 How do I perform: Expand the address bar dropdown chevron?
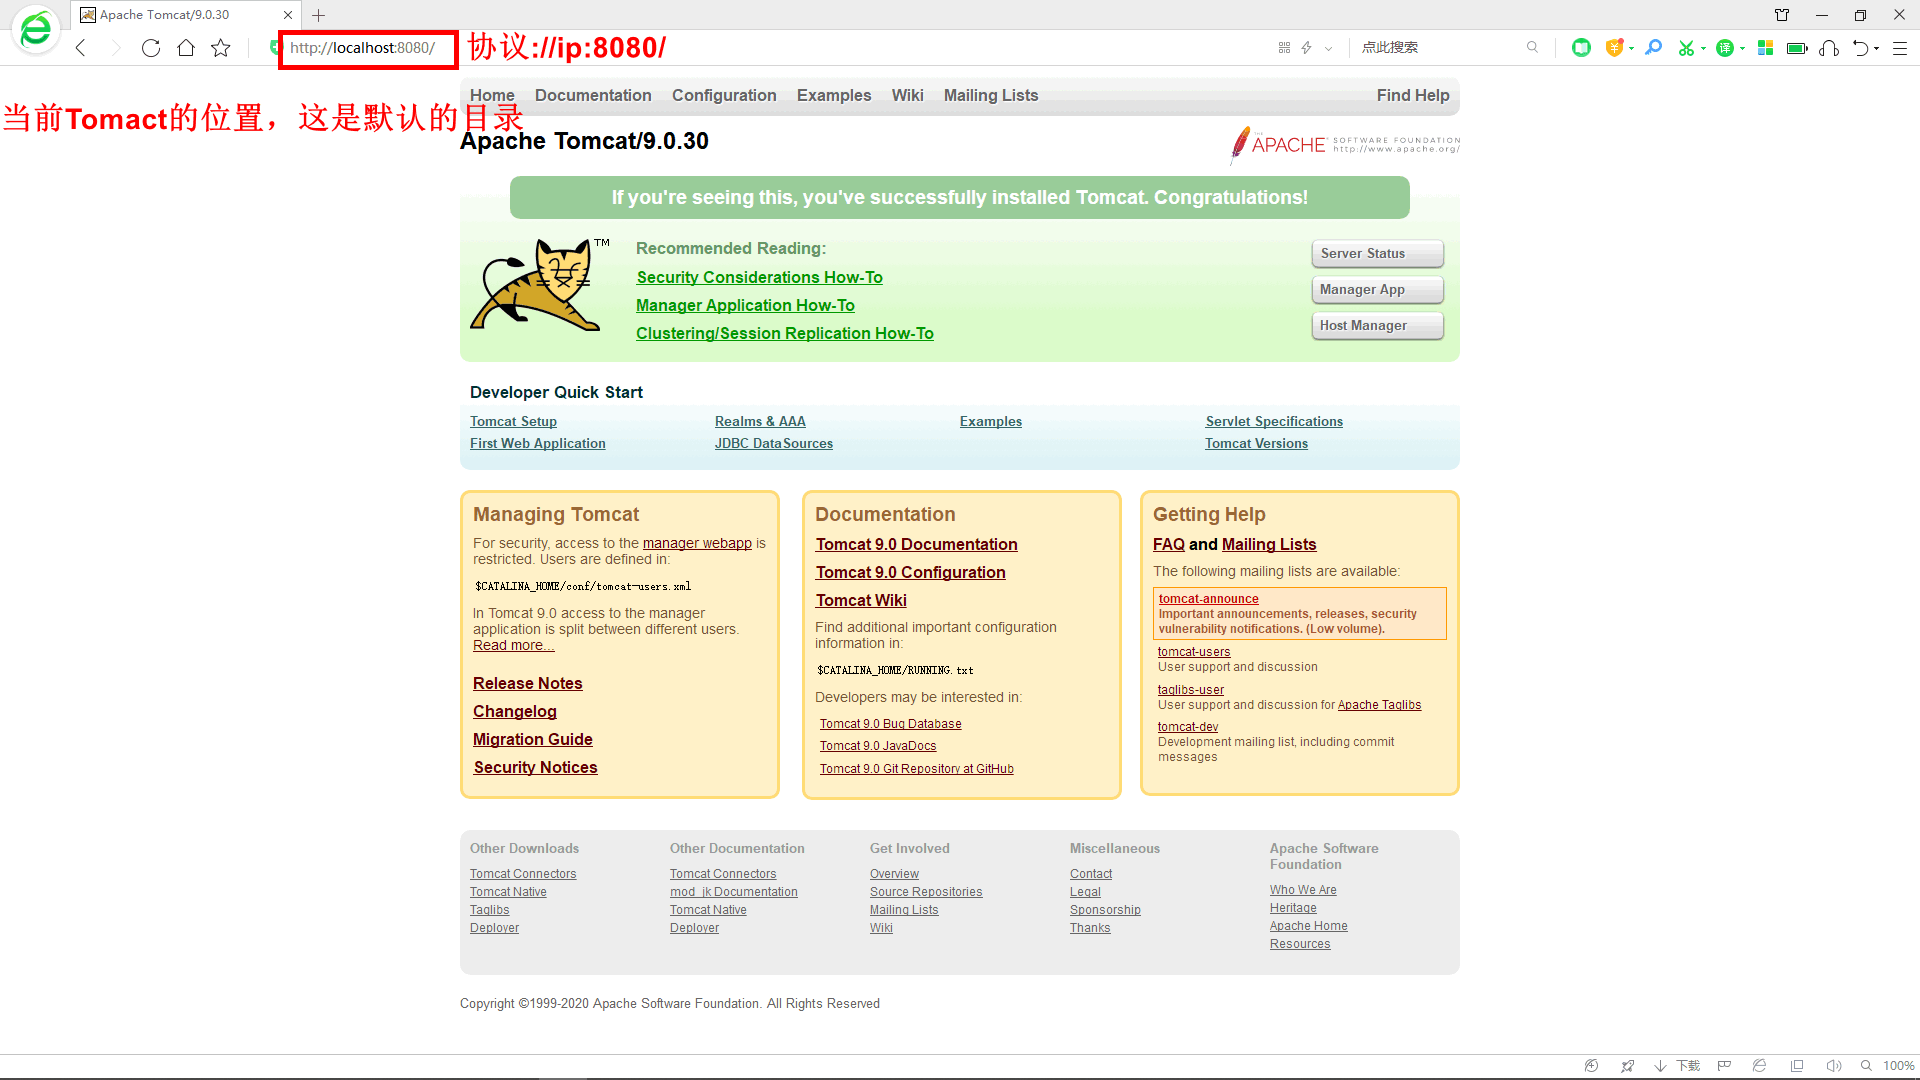[1328, 48]
